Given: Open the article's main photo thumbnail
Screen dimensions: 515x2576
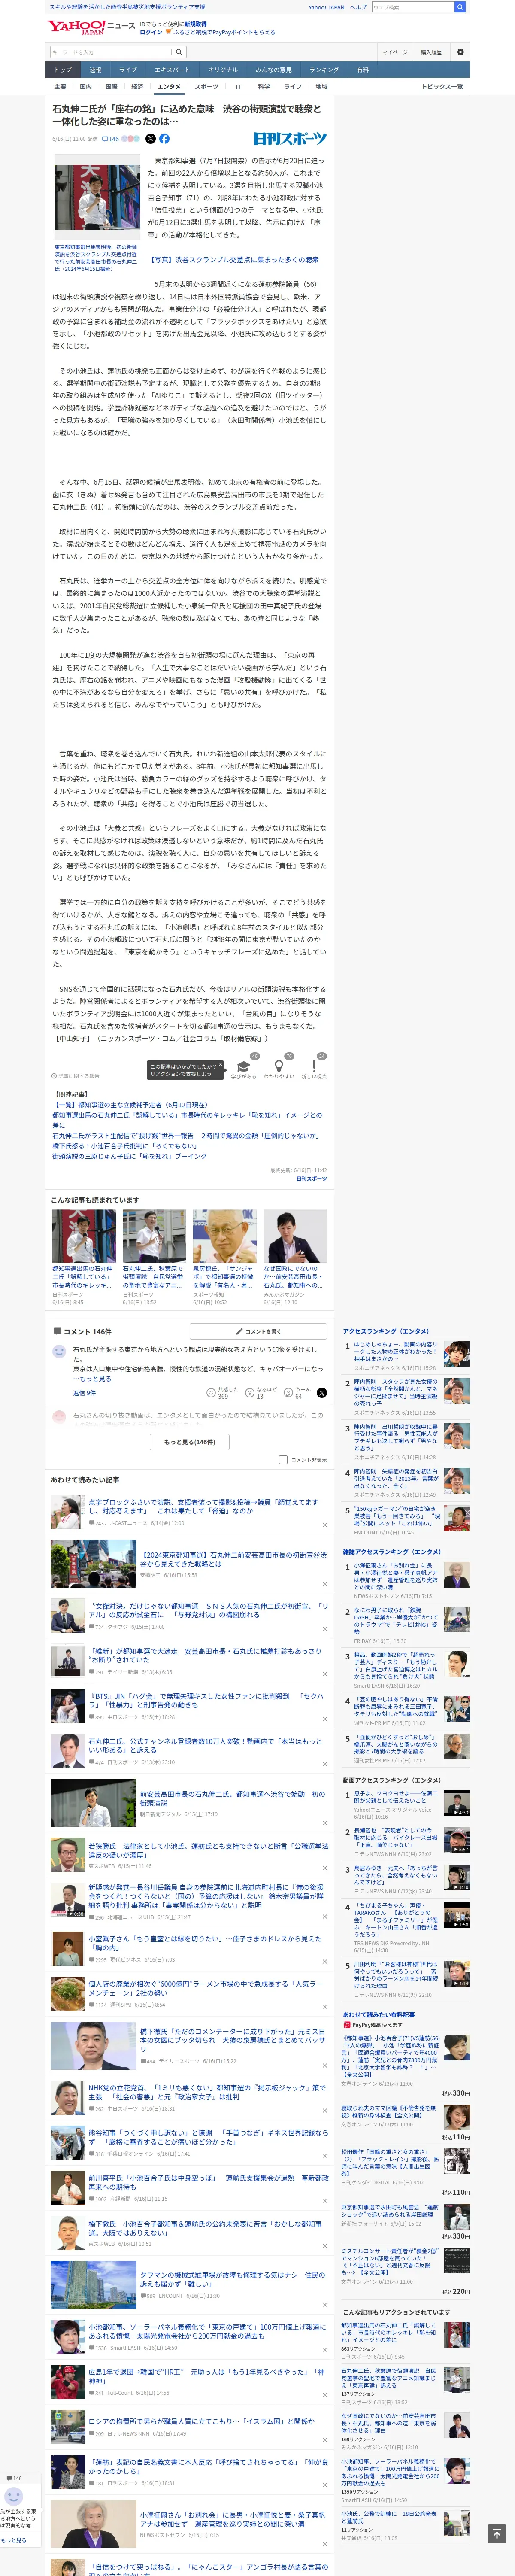Looking at the screenshot, I should (x=97, y=198).
